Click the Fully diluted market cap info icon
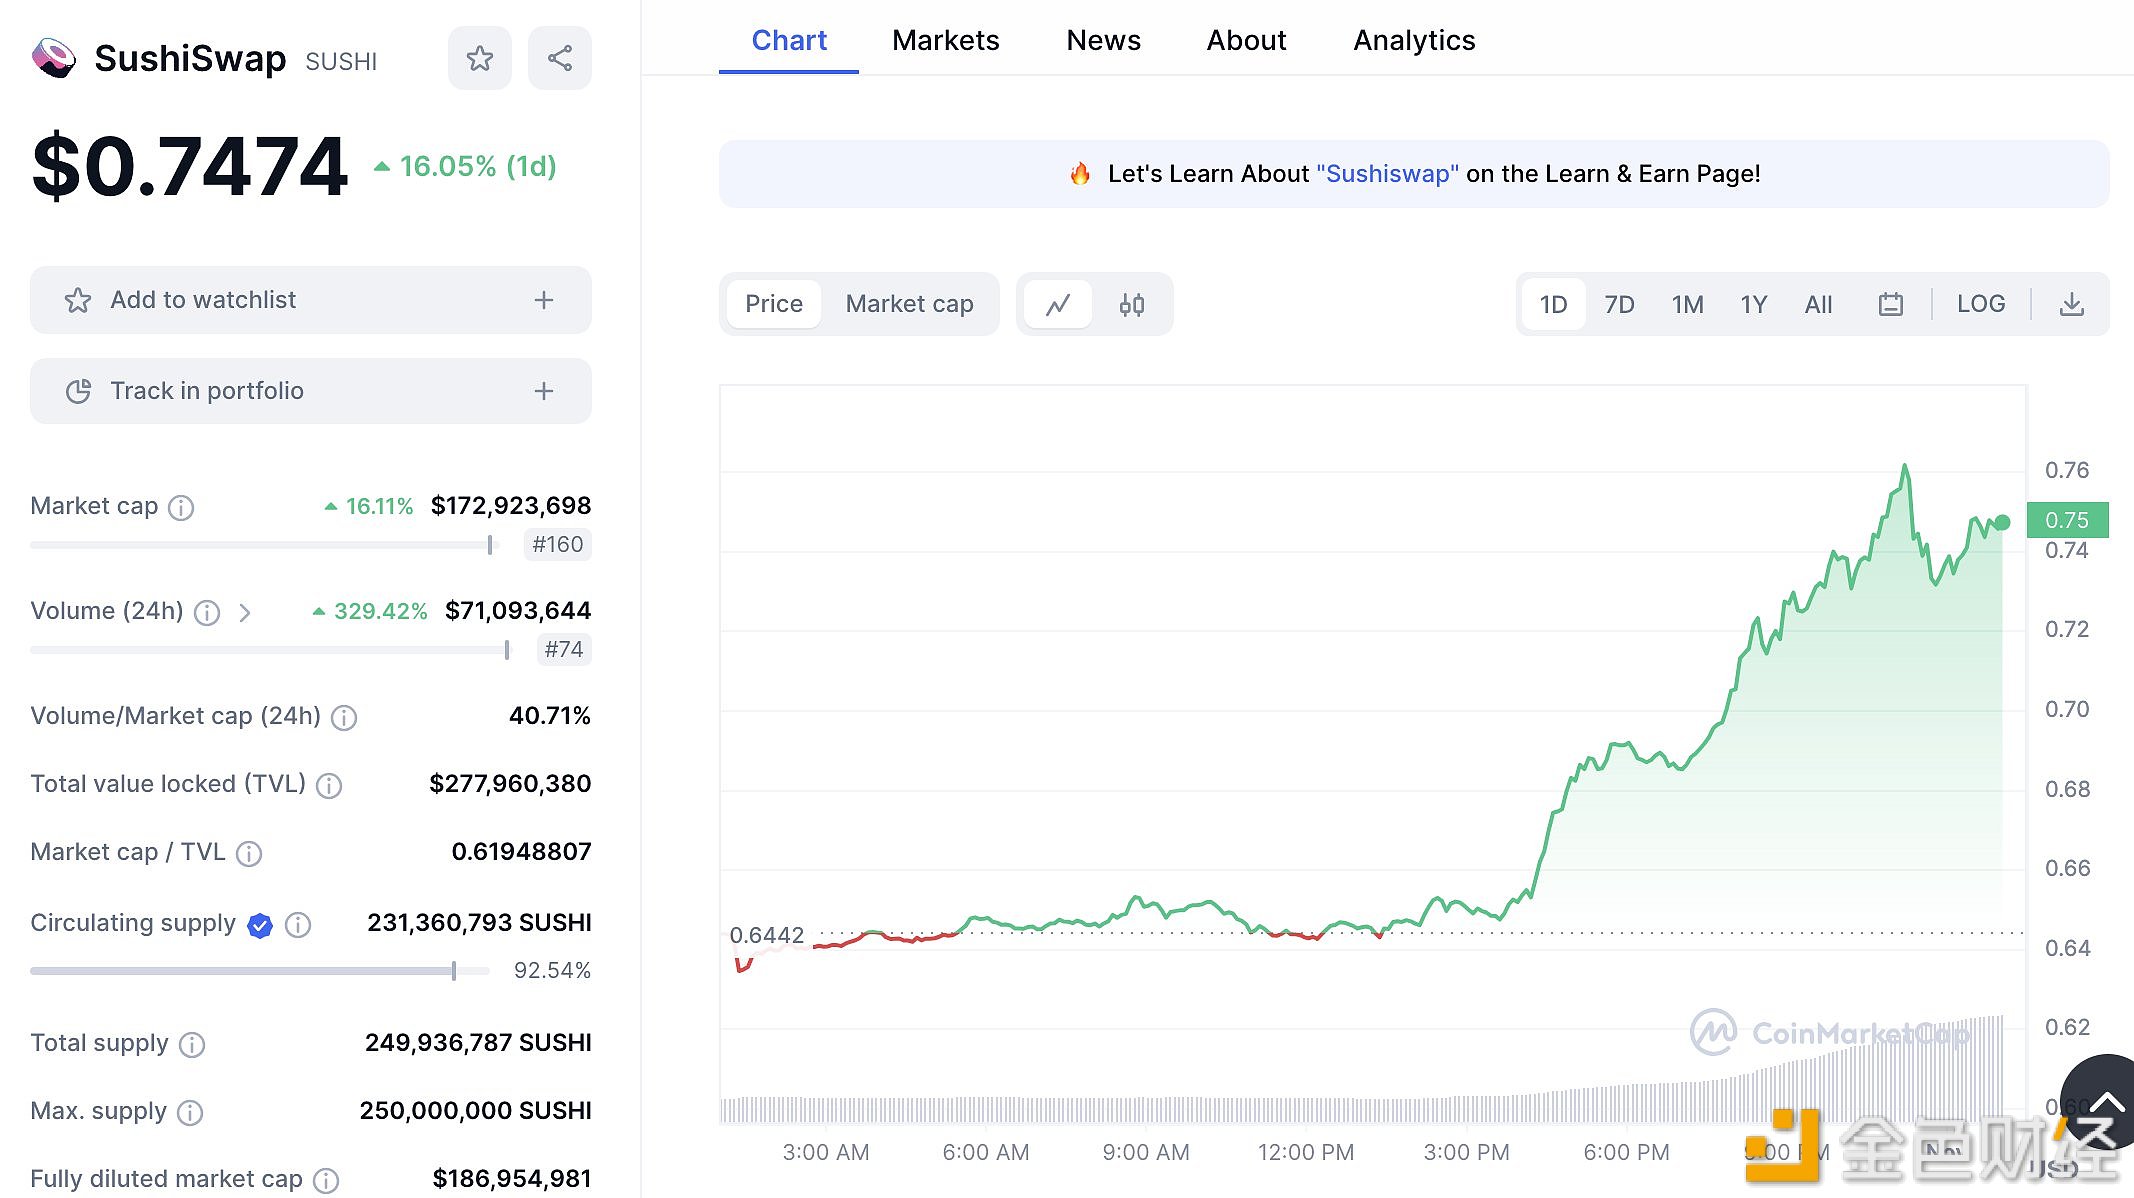Screen dimensions: 2134x1198 pyautogui.click(x=326, y=1180)
